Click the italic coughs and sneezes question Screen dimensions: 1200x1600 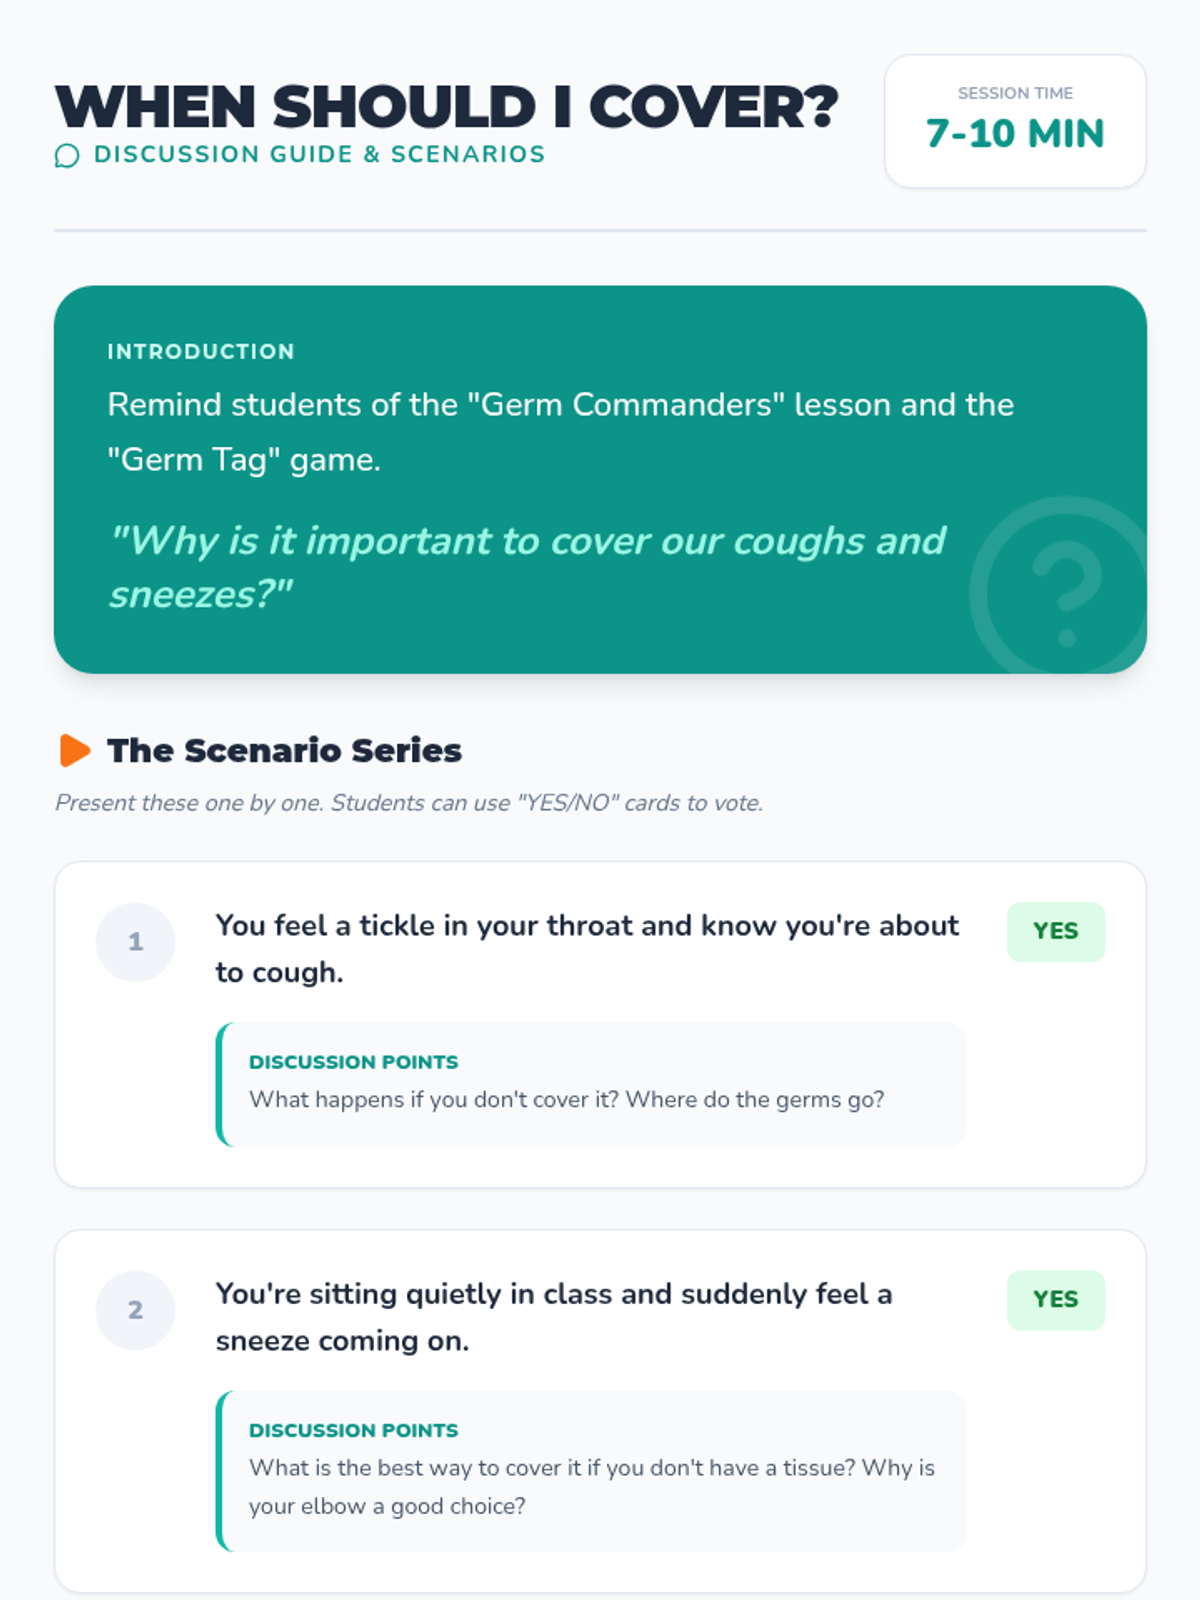click(527, 567)
